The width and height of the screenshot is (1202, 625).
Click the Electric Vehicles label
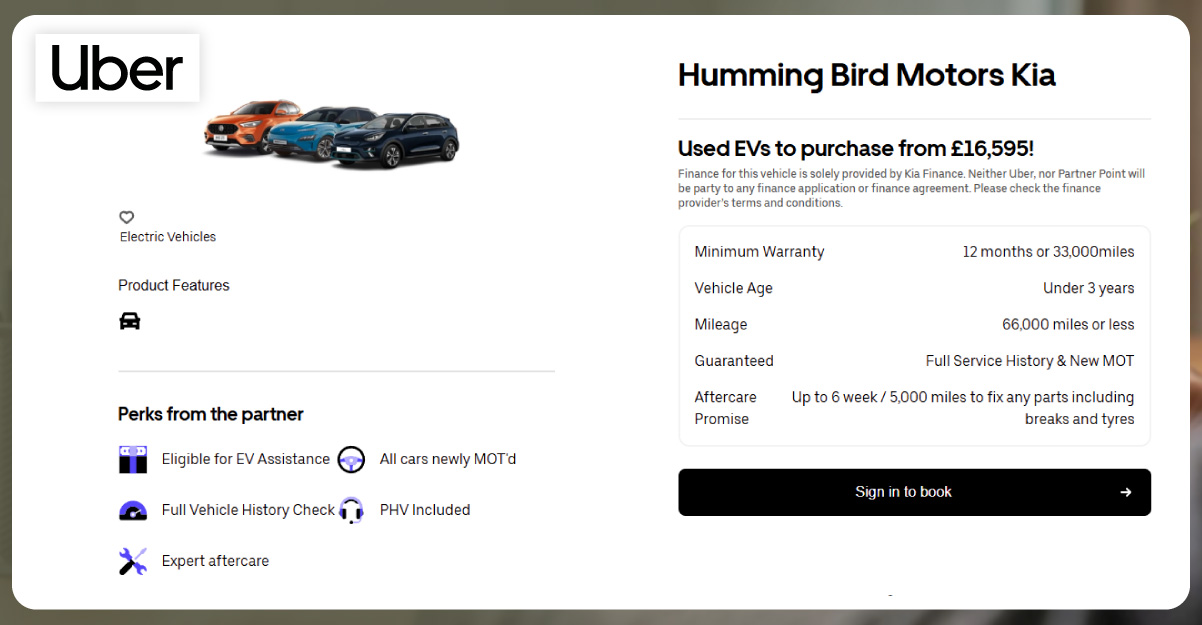coord(166,237)
